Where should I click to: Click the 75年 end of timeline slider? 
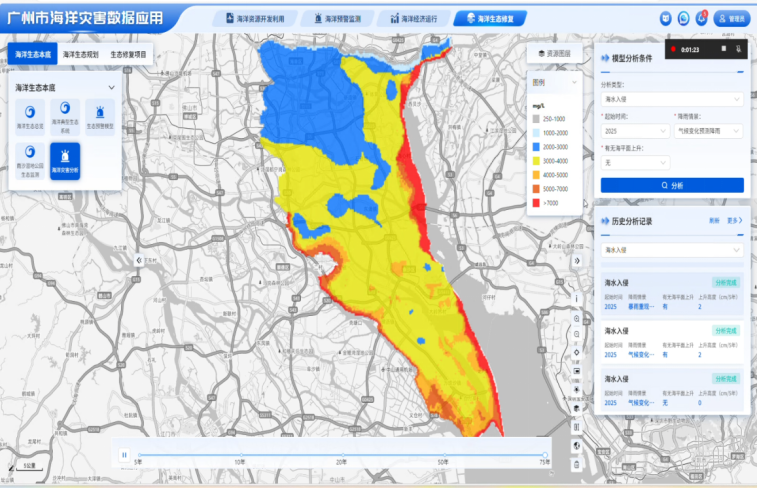click(545, 454)
